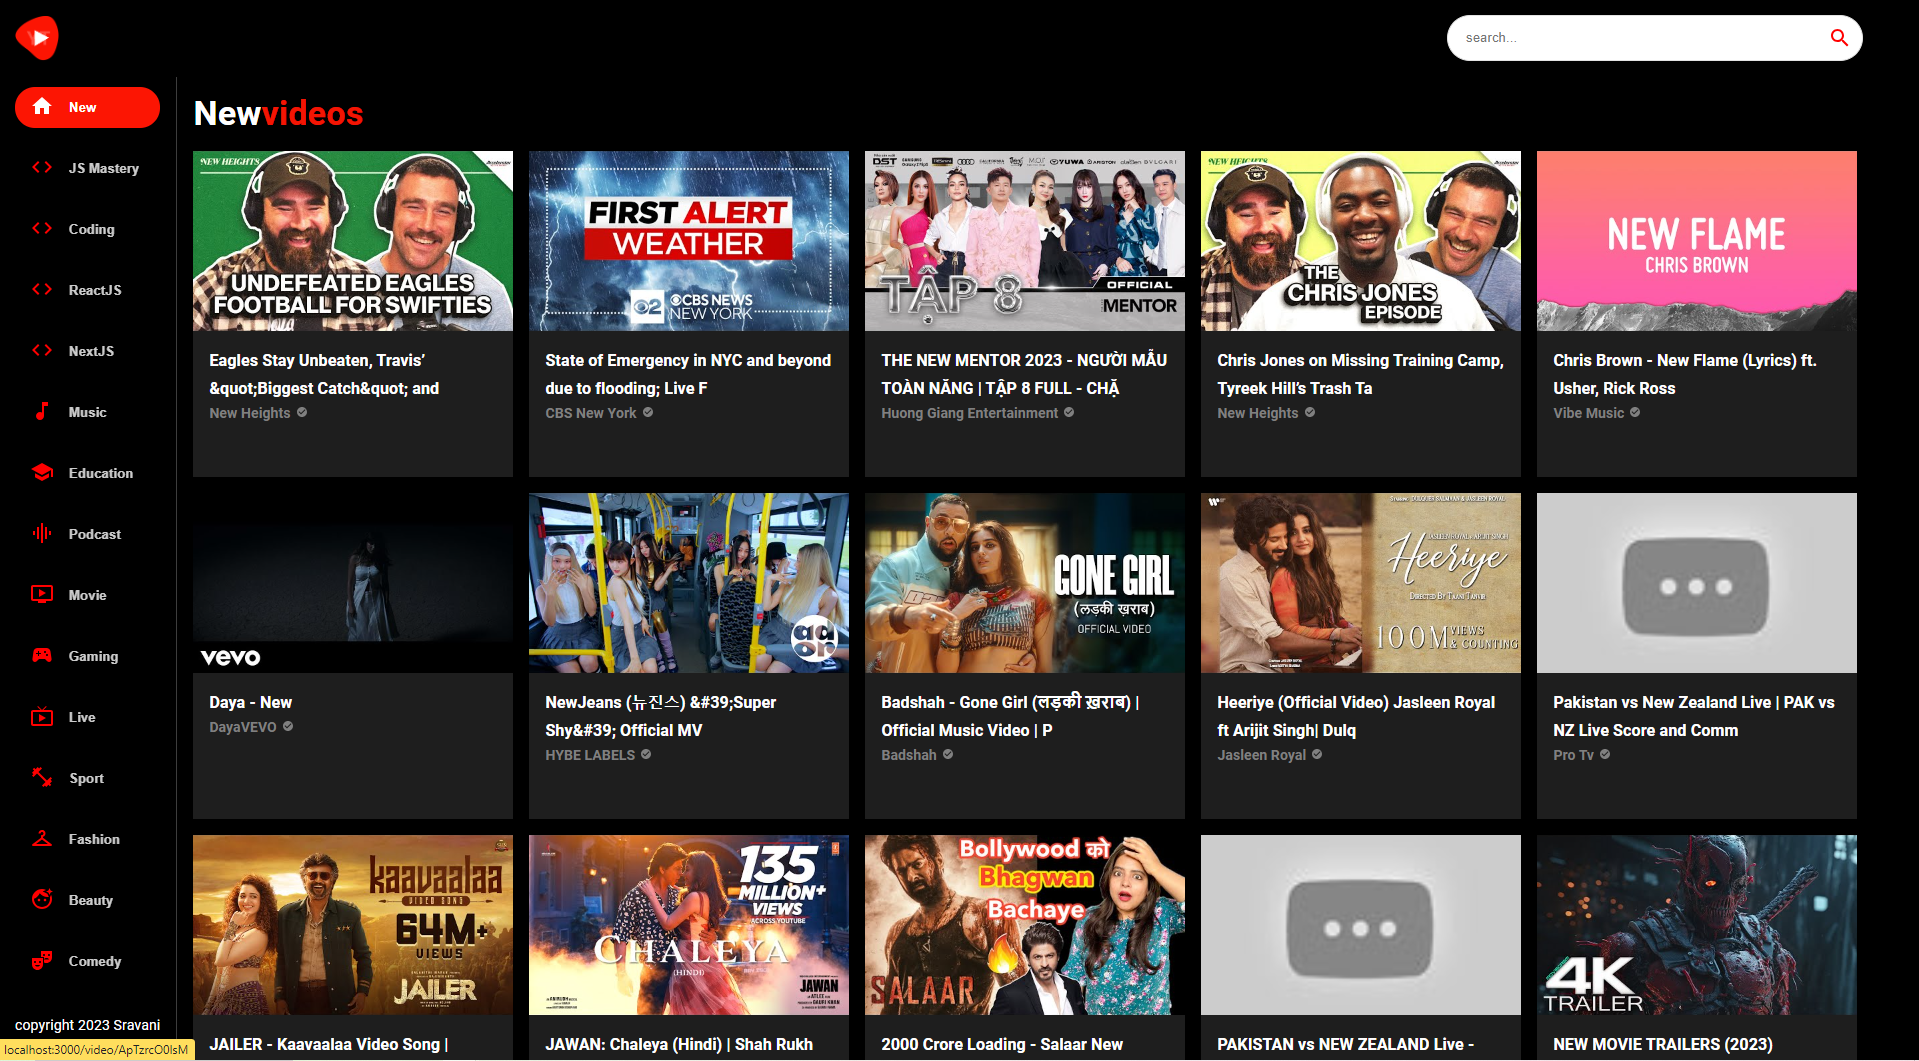This screenshot has width=1919, height=1061.
Task: Play Kaavaalaa Jailer thumbnail
Action: coord(353,925)
